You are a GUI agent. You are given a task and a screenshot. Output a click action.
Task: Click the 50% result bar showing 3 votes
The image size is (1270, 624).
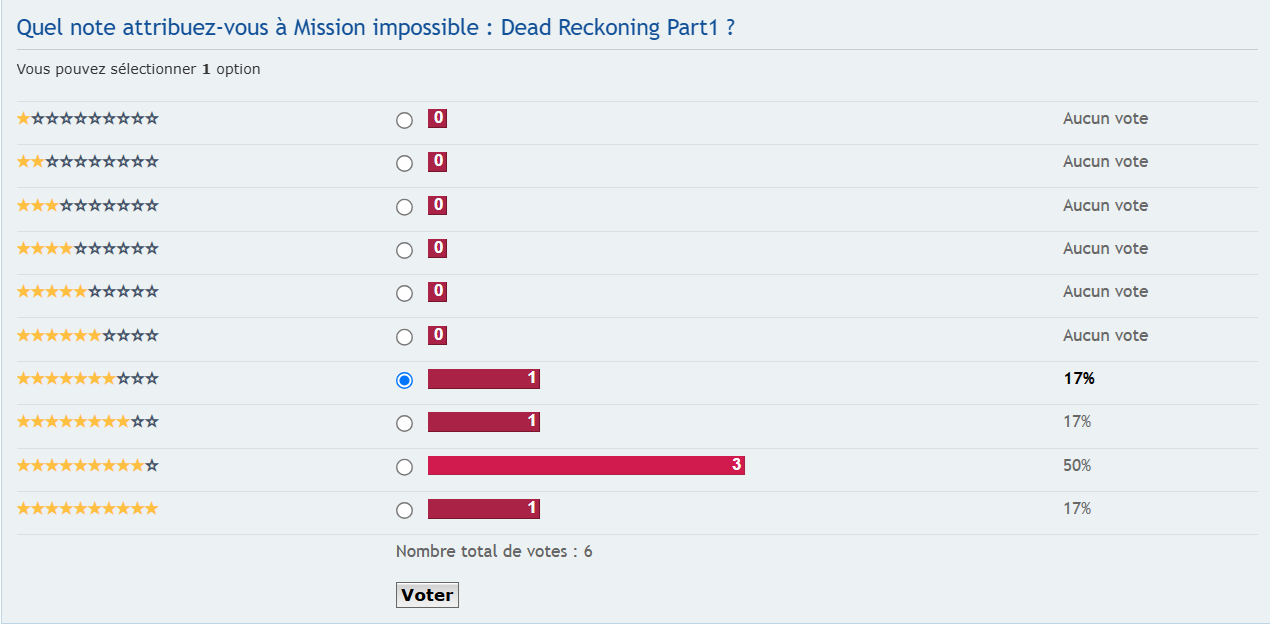(x=586, y=465)
